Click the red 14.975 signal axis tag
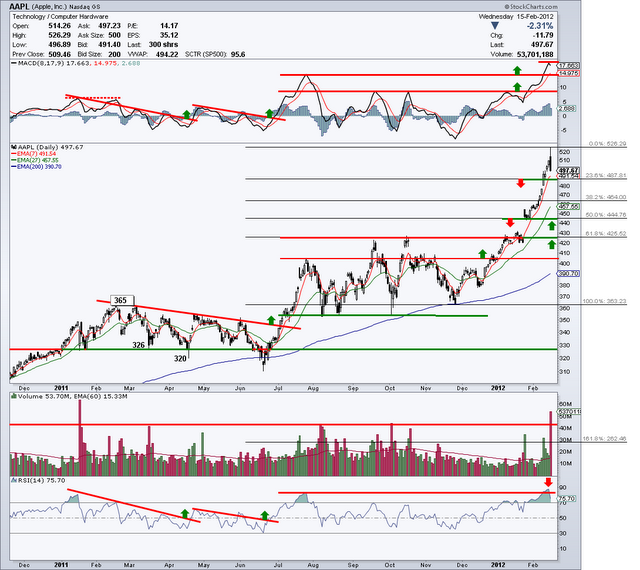The height and width of the screenshot is (570, 640). (569, 73)
